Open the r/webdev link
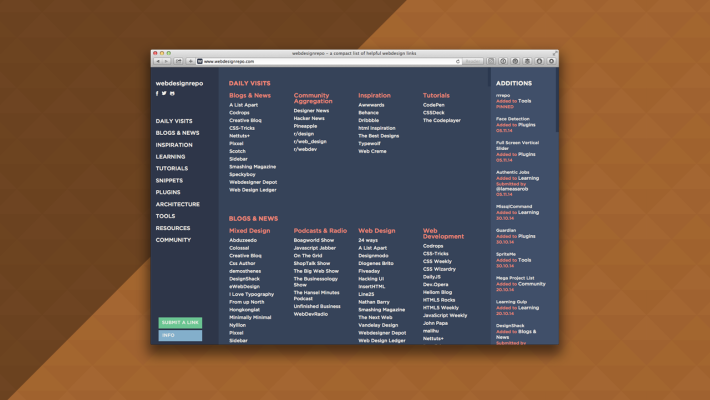Screen dimensions: 710x400 [305, 149]
